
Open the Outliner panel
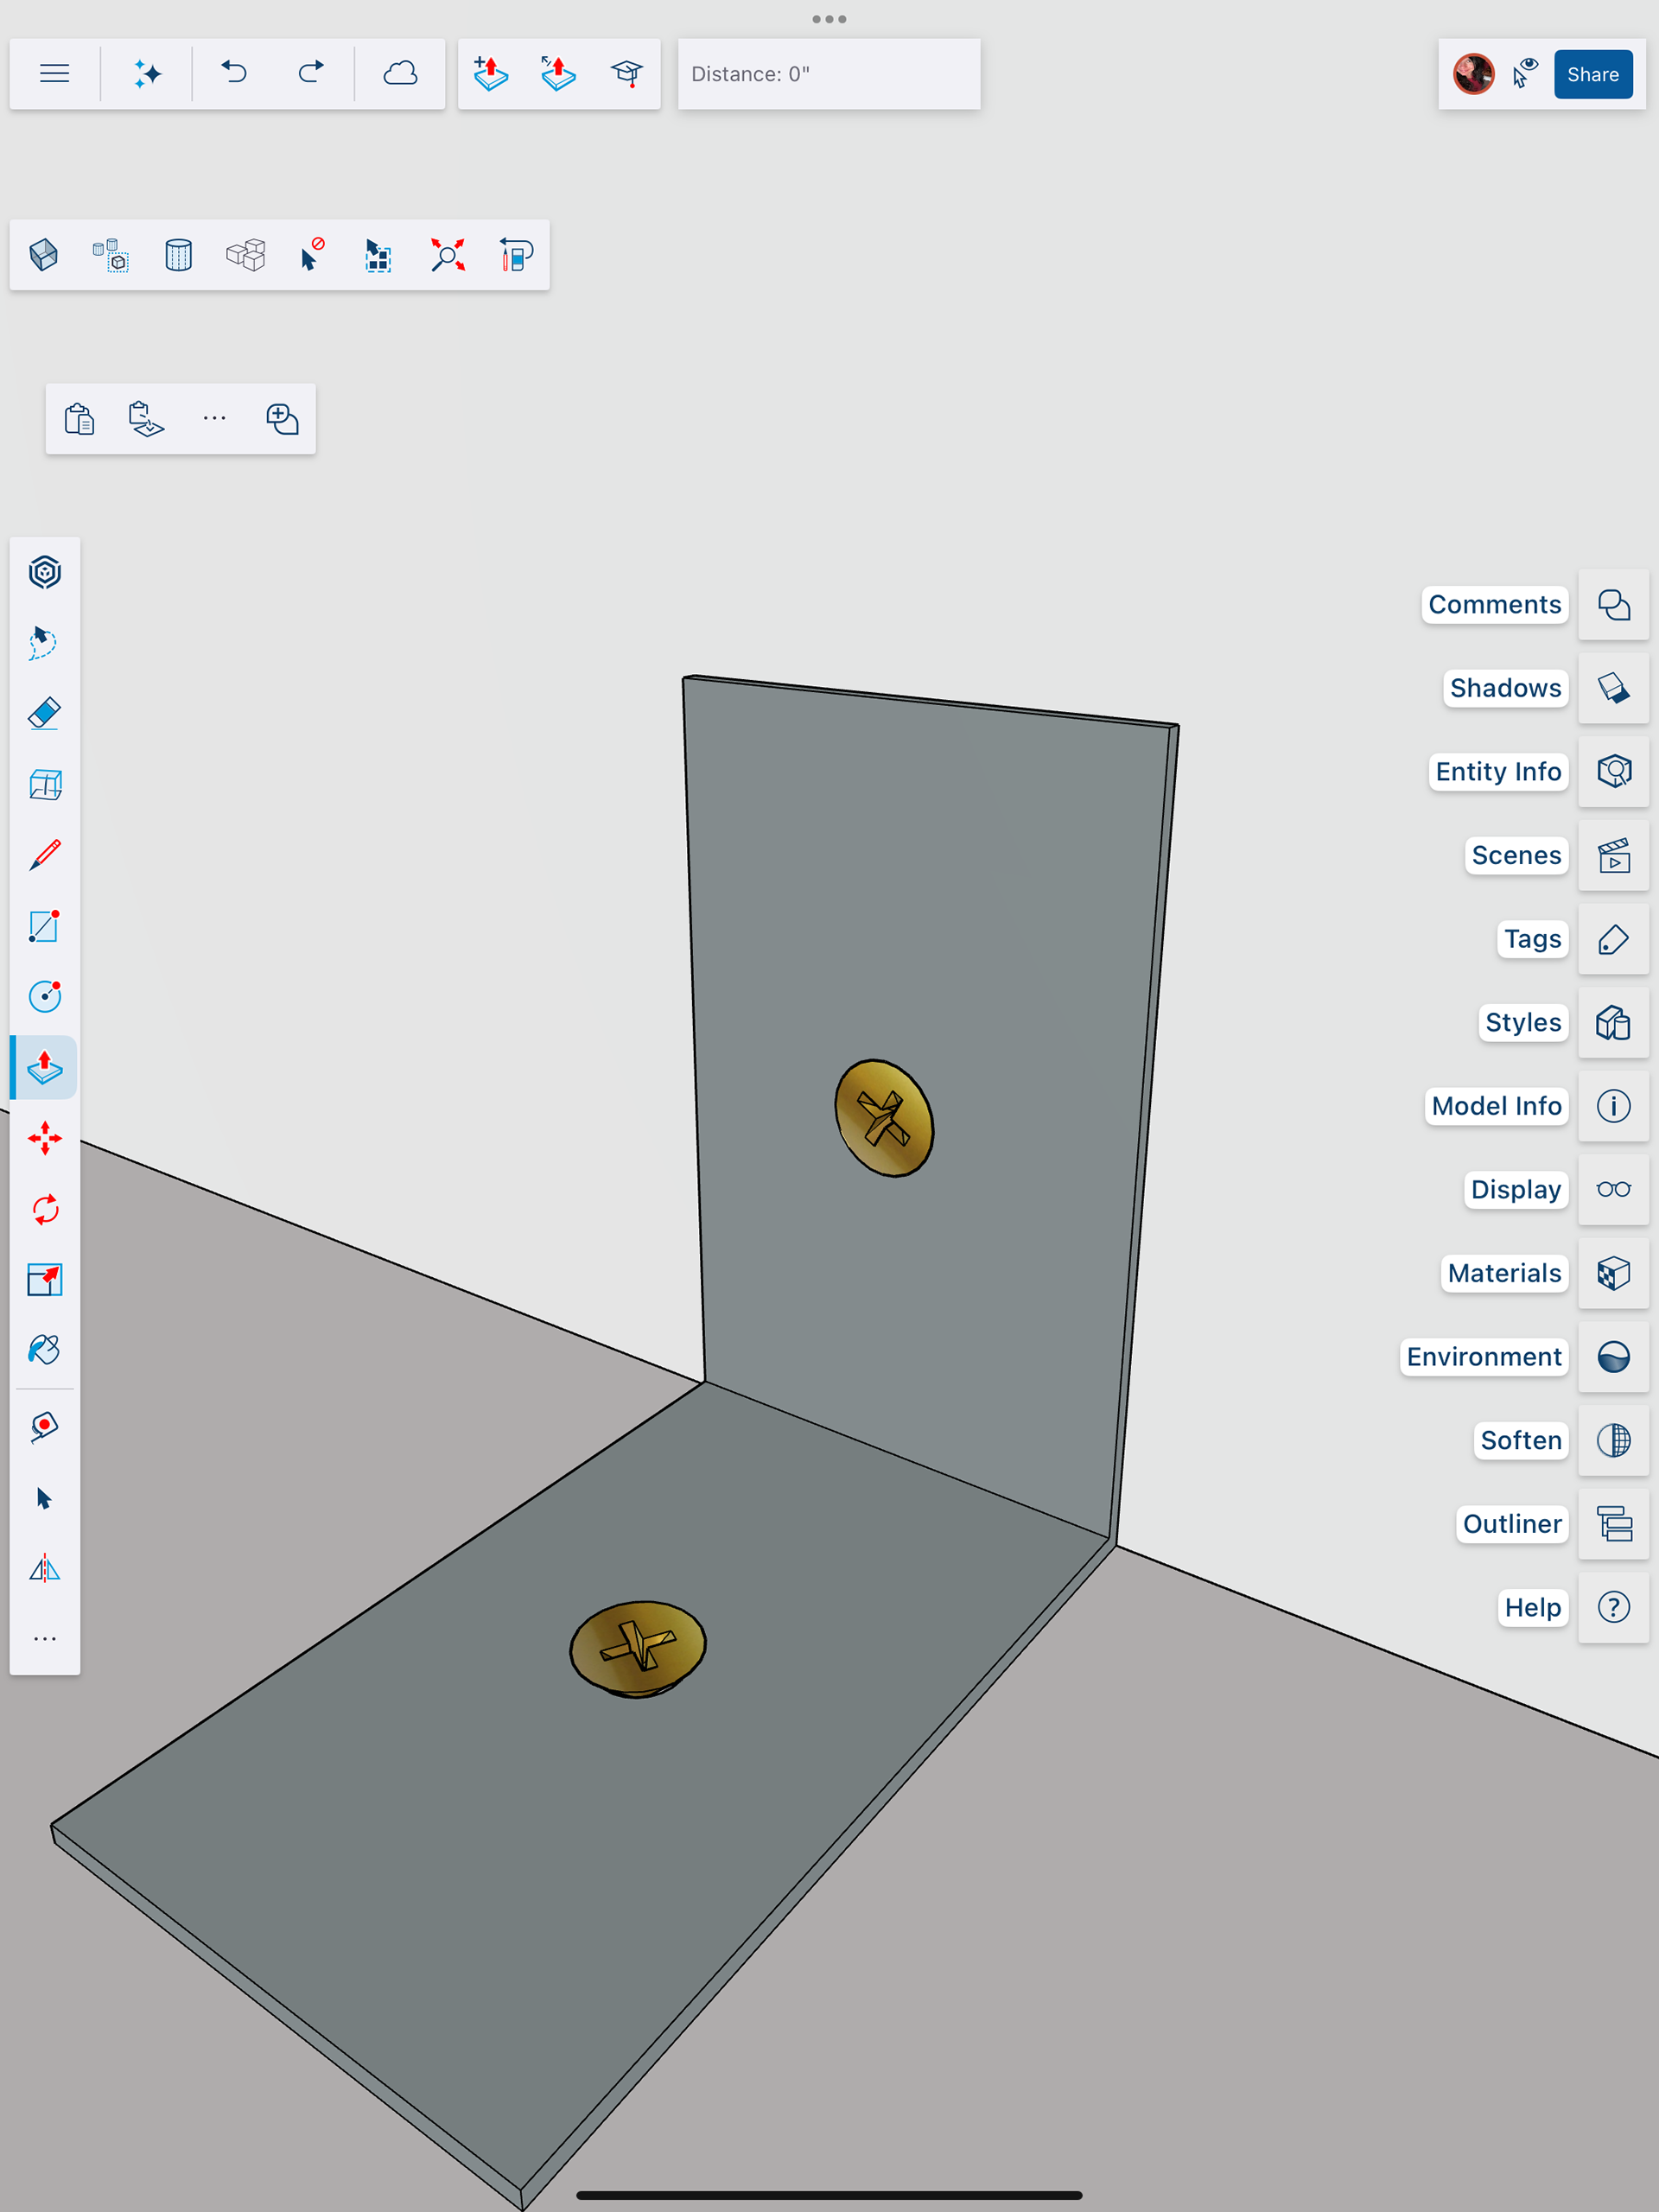(x=1613, y=1524)
